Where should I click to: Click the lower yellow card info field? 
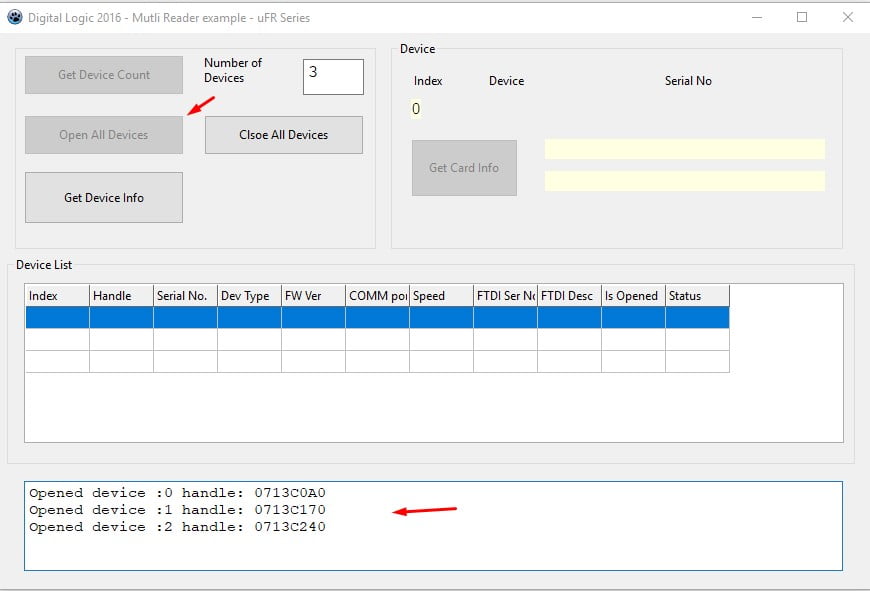tap(684, 181)
